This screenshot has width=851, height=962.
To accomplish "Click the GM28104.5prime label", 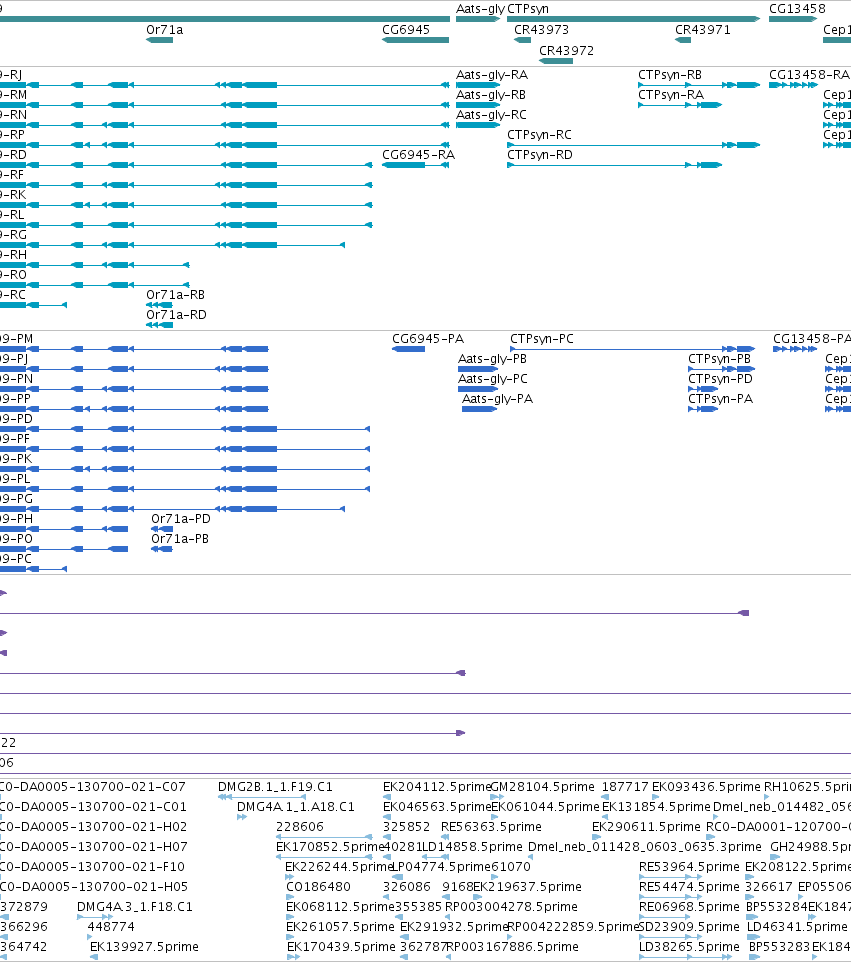I will [543, 787].
